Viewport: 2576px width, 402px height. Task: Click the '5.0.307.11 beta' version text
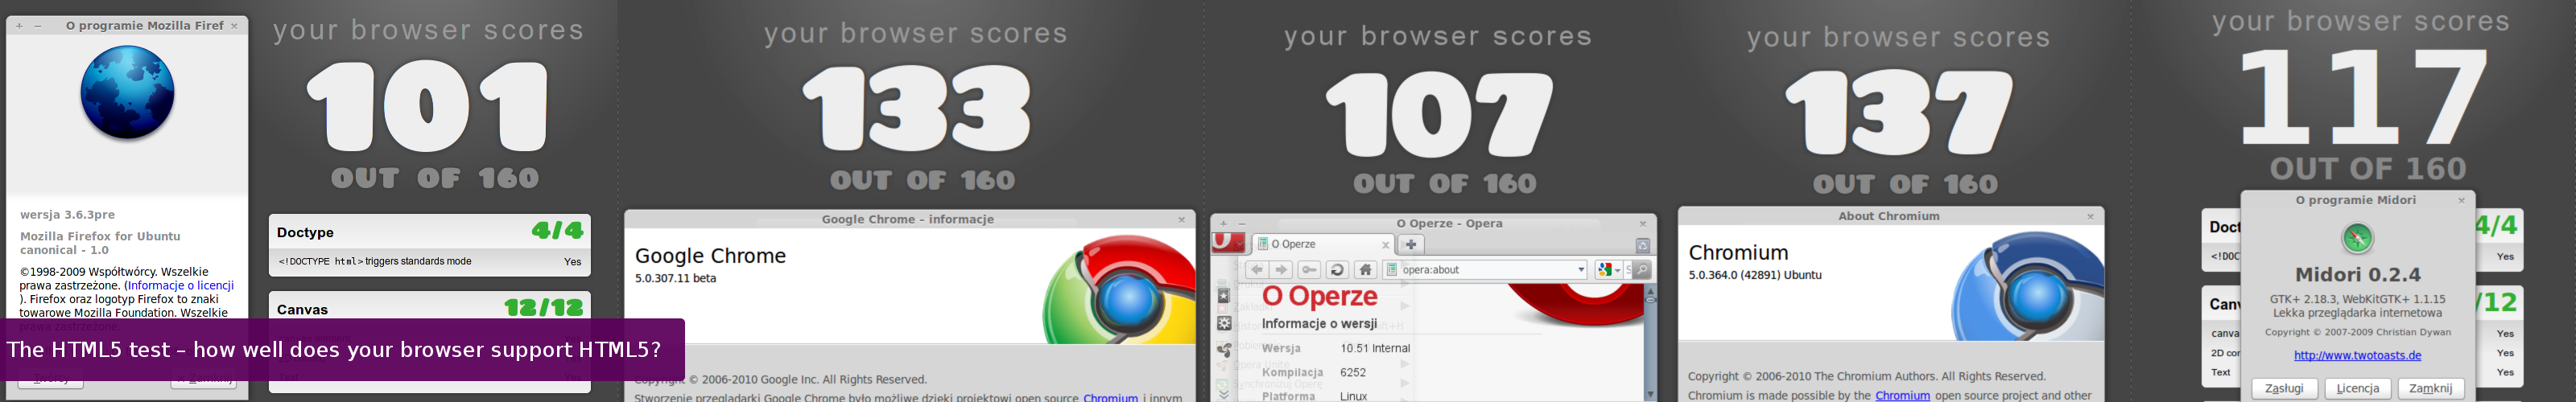[x=676, y=278]
